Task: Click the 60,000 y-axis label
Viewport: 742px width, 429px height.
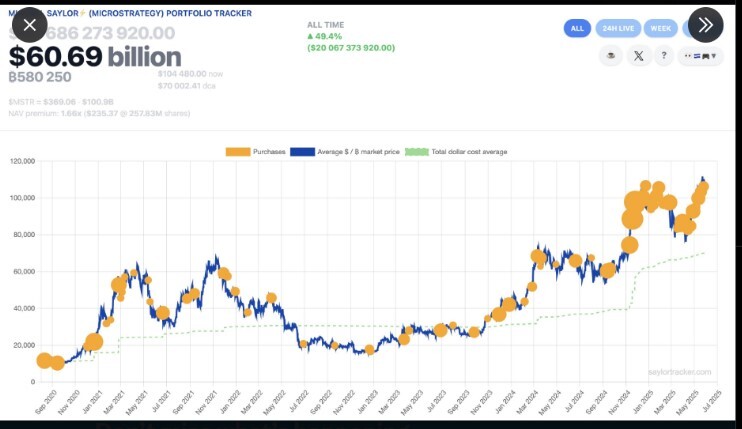Action: click(x=22, y=271)
